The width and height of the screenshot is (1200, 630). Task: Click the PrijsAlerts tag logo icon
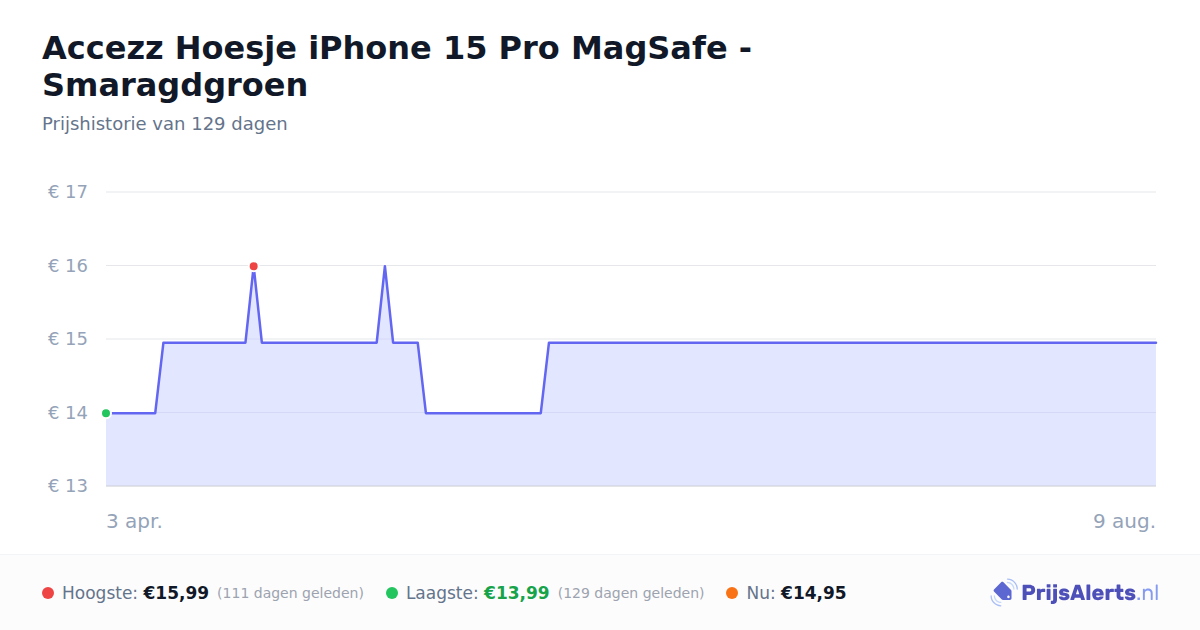pos(1003,593)
